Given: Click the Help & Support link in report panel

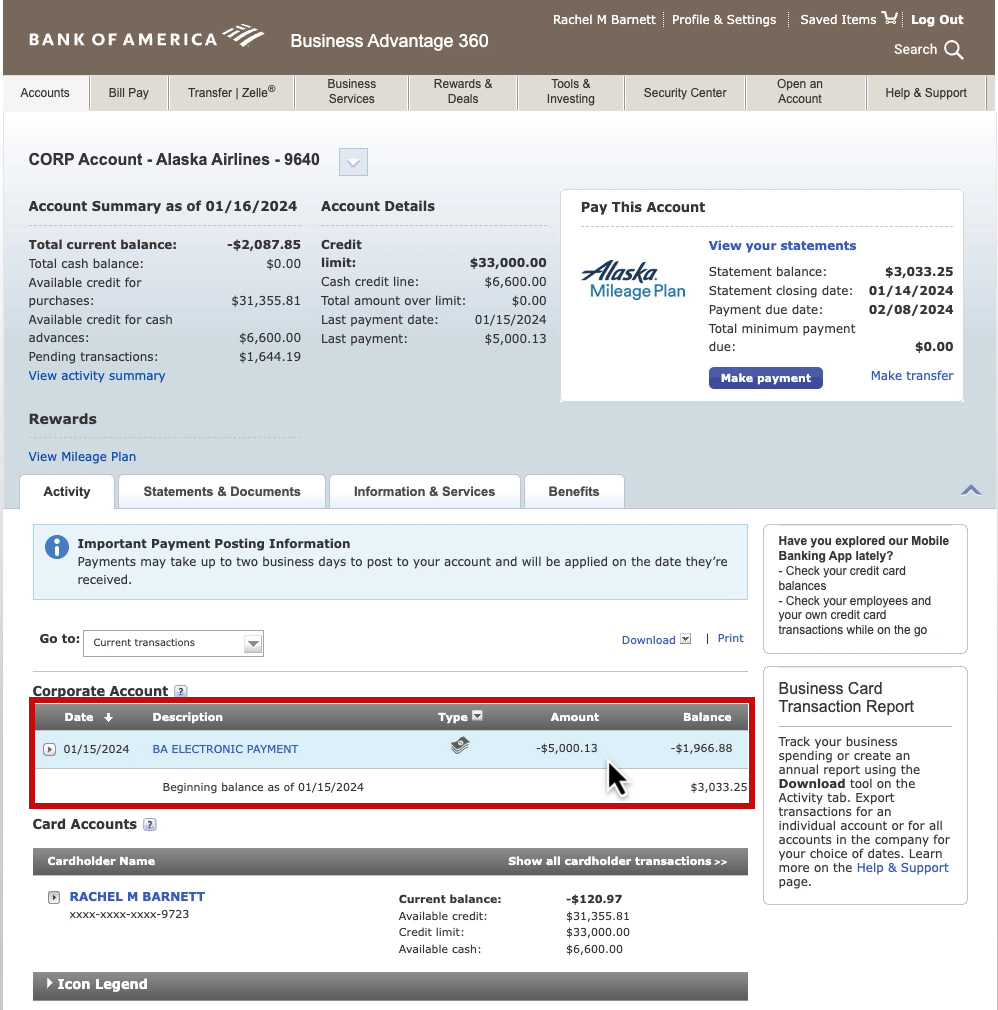Looking at the screenshot, I should point(902,868).
